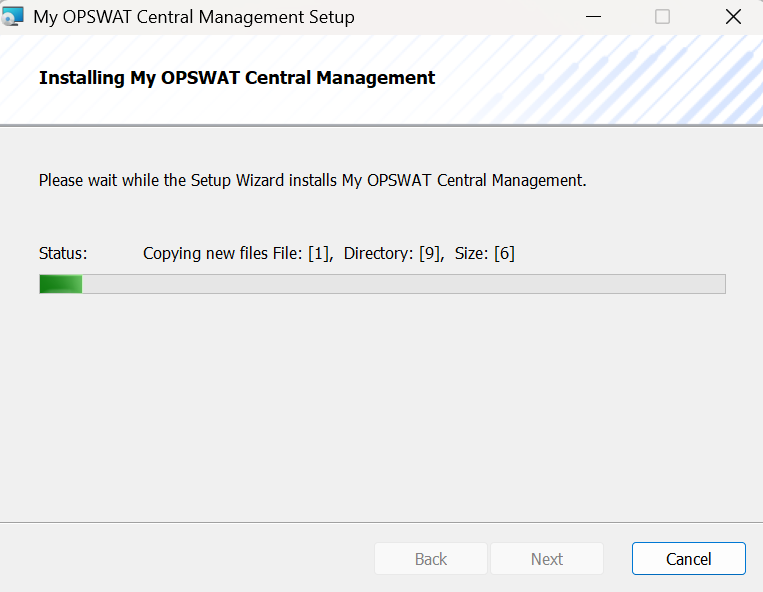This screenshot has width=763, height=592.
Task: Click the disabled Next button
Action: [547, 558]
